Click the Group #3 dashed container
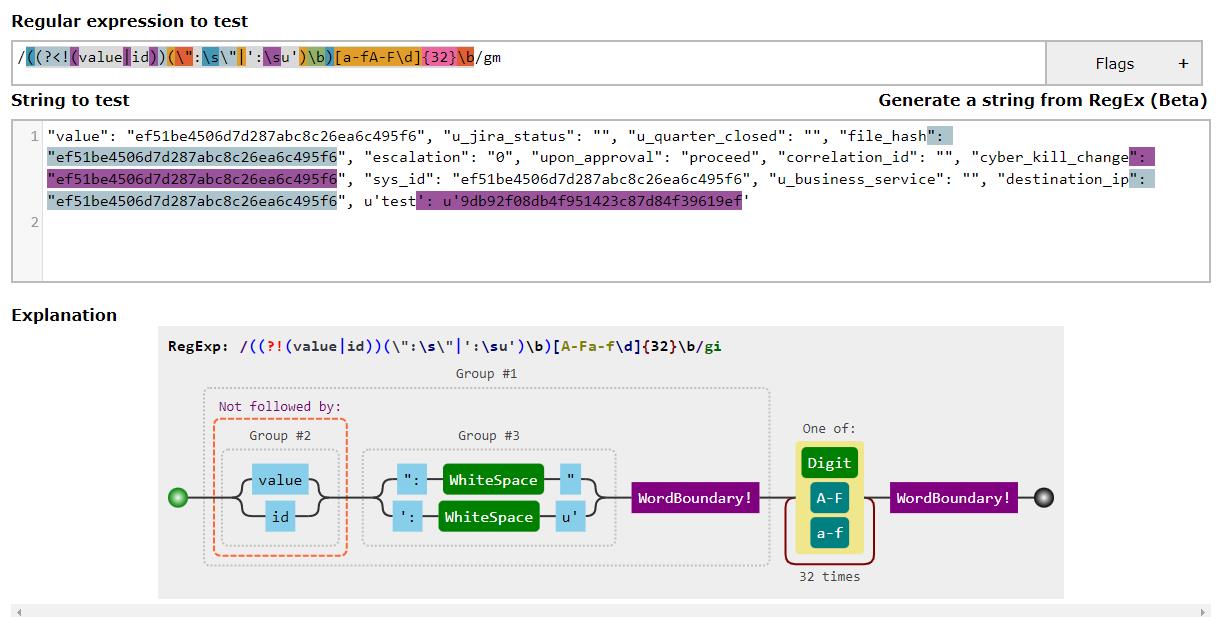The image size is (1227, 617). (487, 435)
